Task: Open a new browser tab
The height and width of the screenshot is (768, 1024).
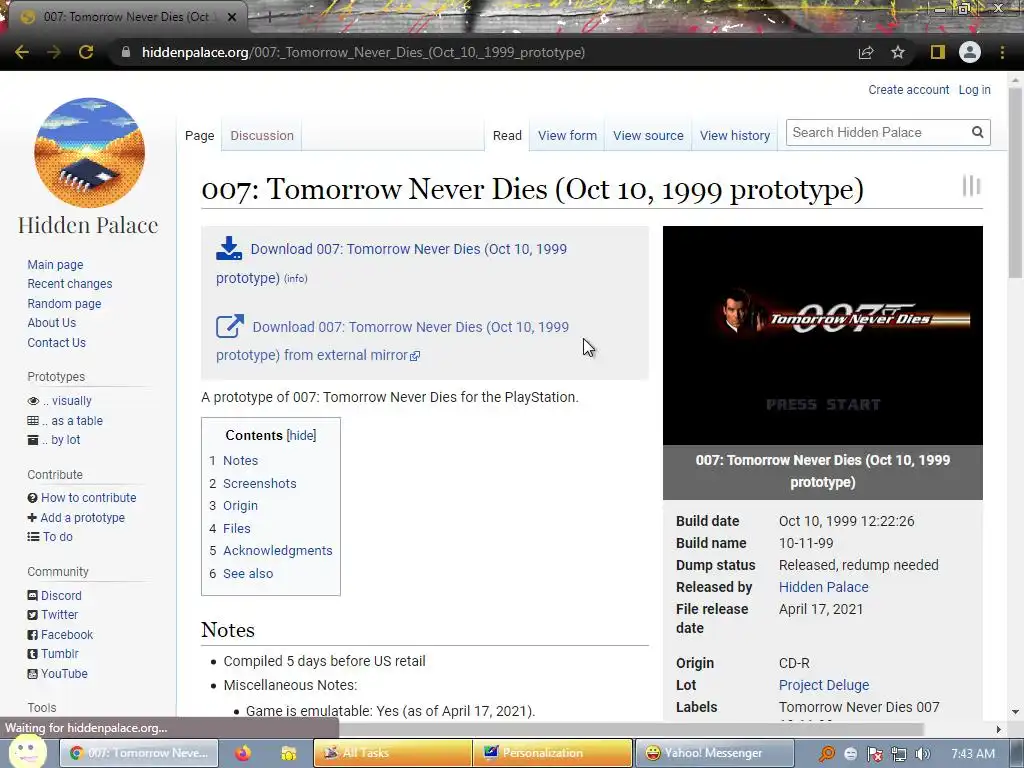Action: (x=268, y=17)
